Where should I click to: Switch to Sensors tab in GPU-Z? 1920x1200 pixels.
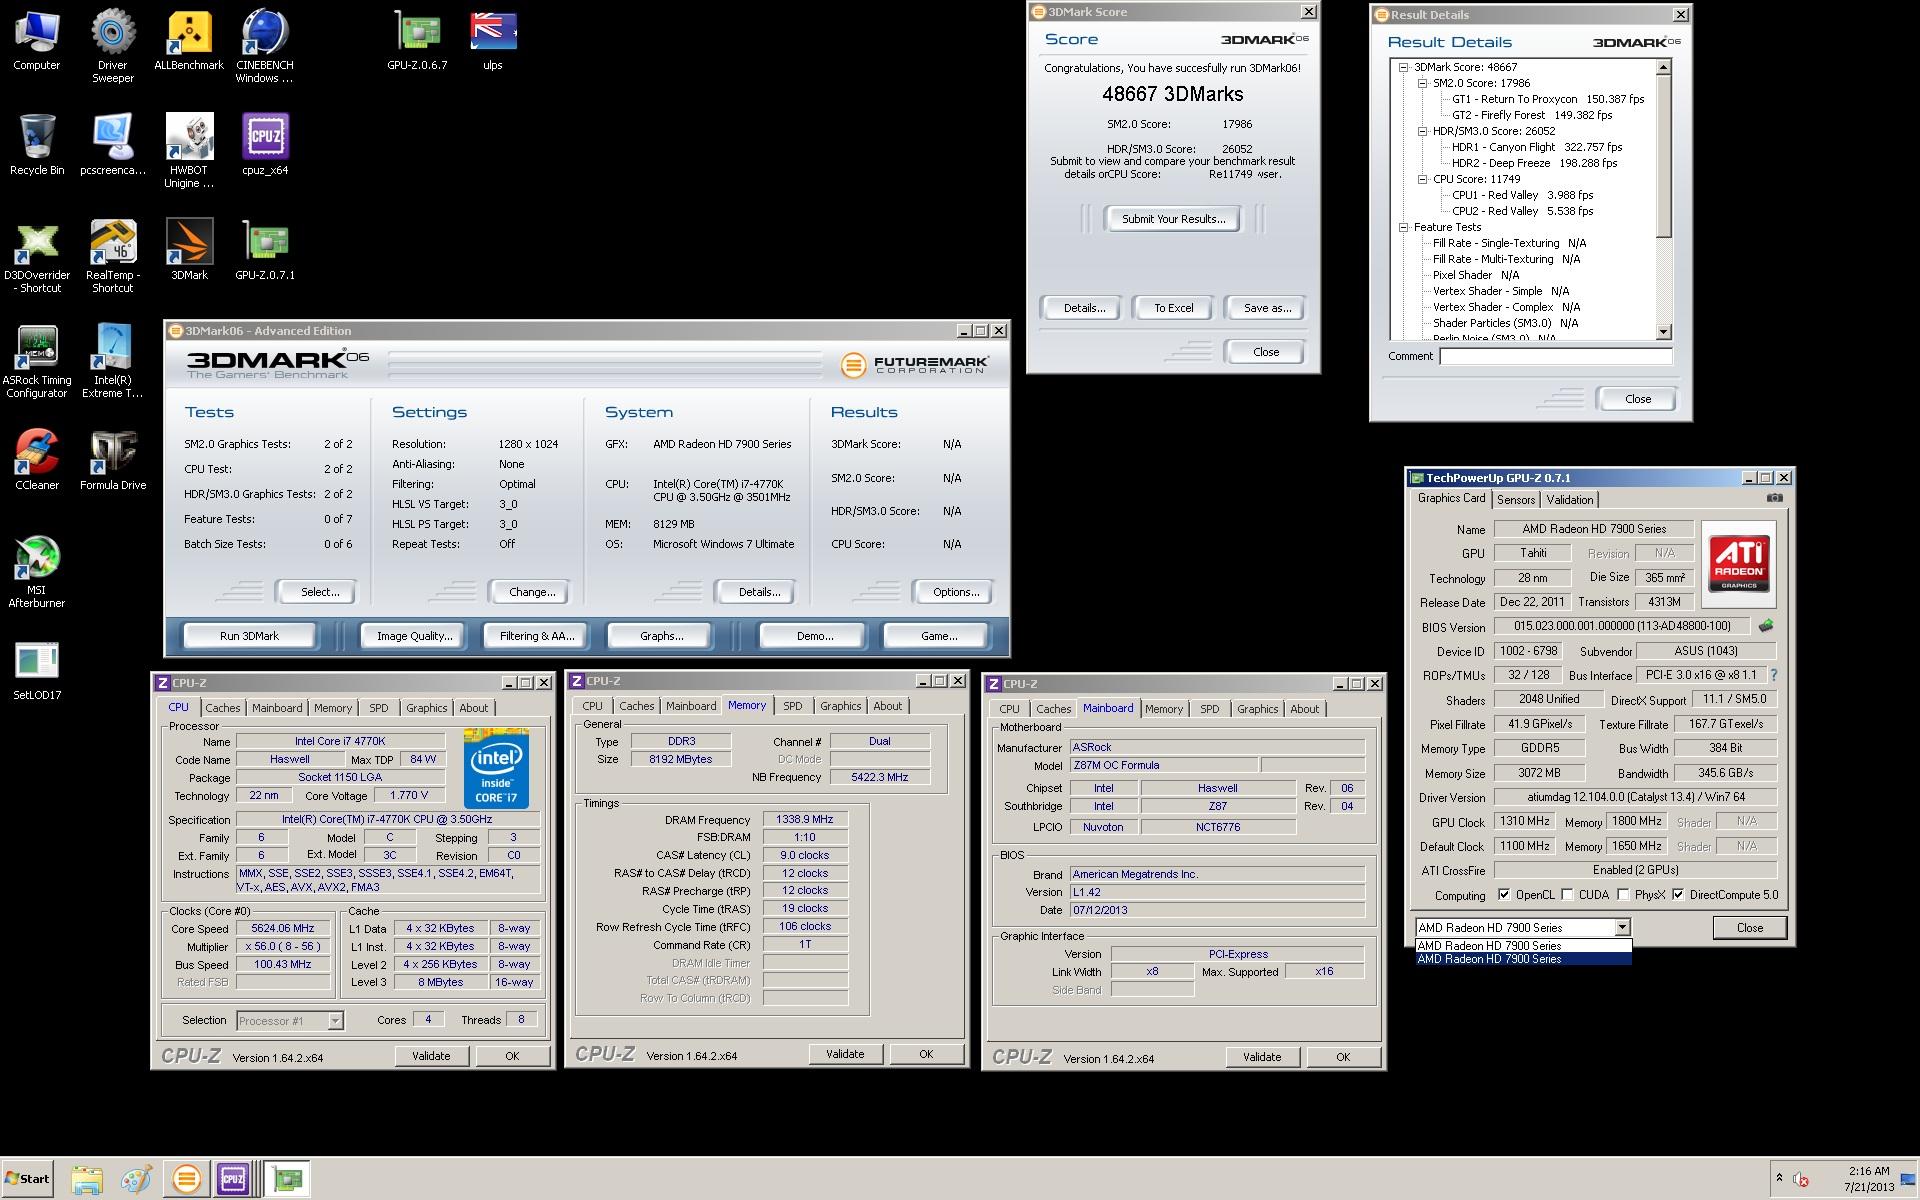pyautogui.click(x=1516, y=500)
